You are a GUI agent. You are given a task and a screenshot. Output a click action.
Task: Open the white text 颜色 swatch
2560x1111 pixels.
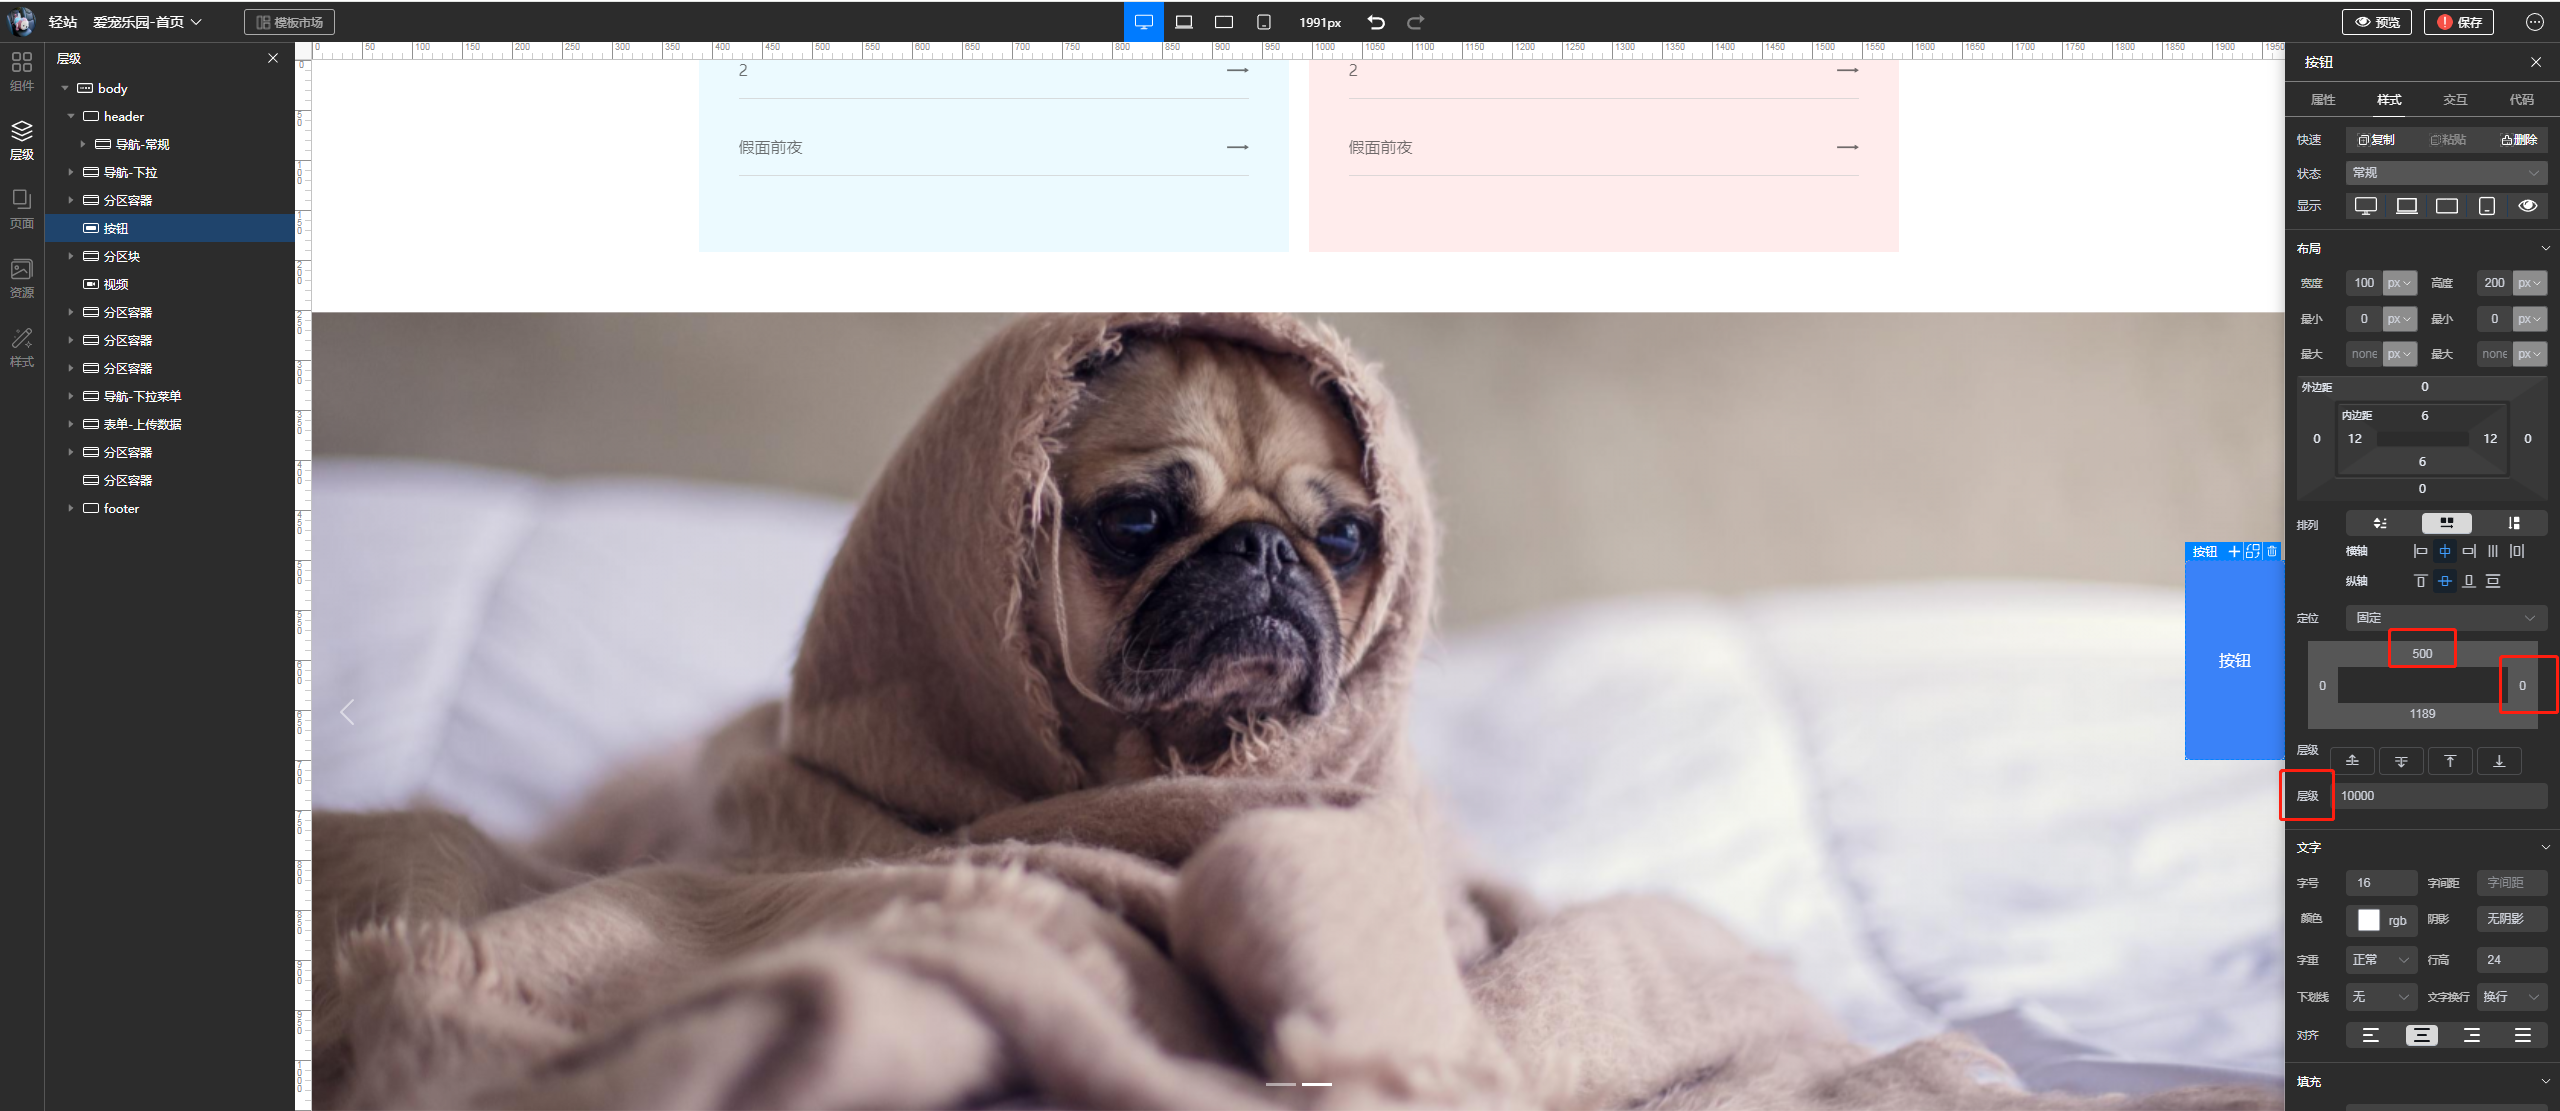tap(2369, 920)
